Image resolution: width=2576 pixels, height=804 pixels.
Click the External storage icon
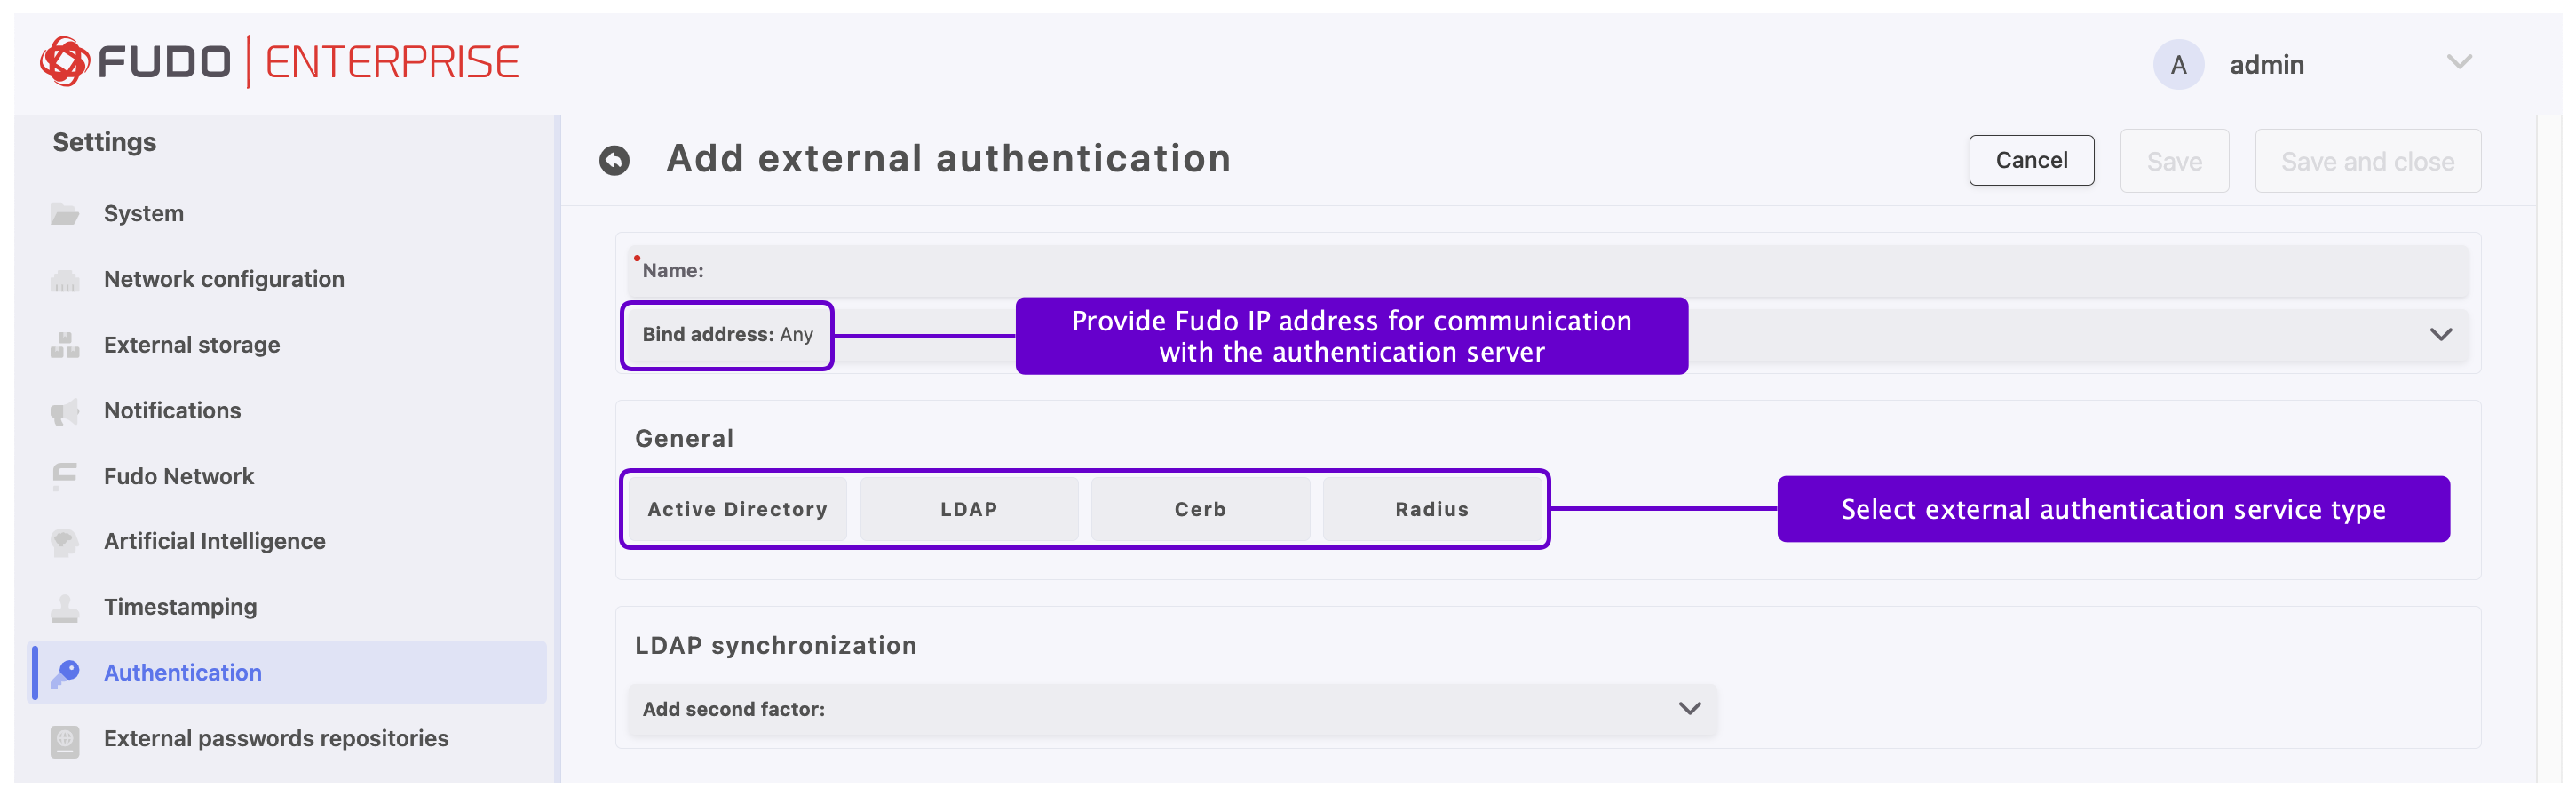(65, 344)
